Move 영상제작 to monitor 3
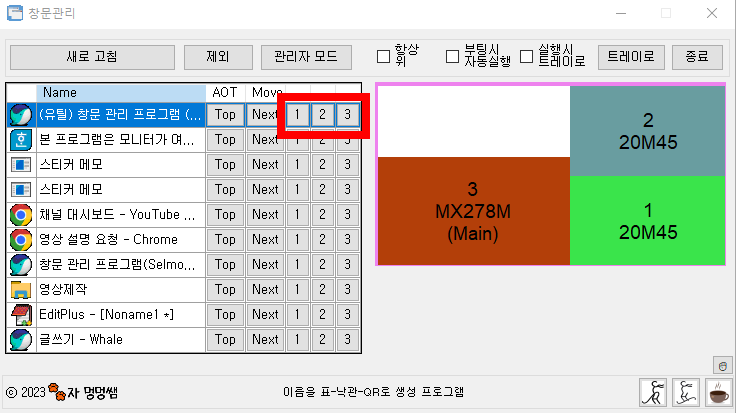This screenshot has width=736, height=413. (347, 289)
